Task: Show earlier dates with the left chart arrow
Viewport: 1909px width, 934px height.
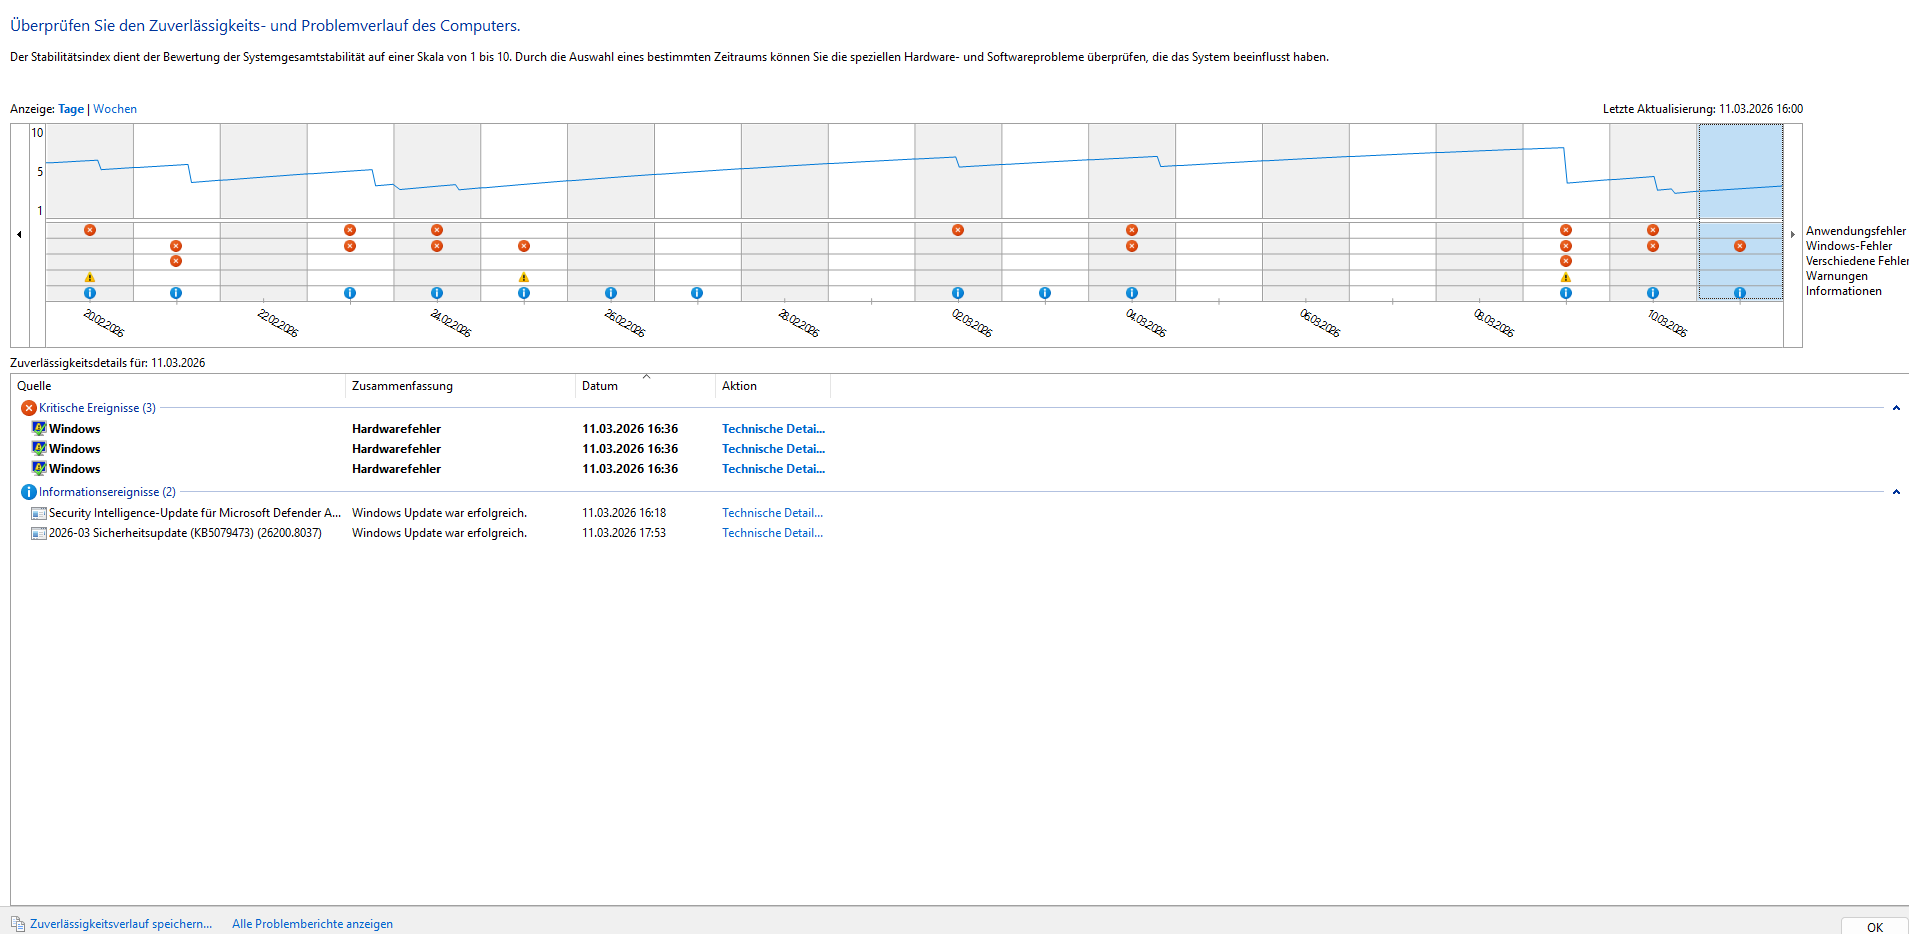Action: tap(19, 235)
